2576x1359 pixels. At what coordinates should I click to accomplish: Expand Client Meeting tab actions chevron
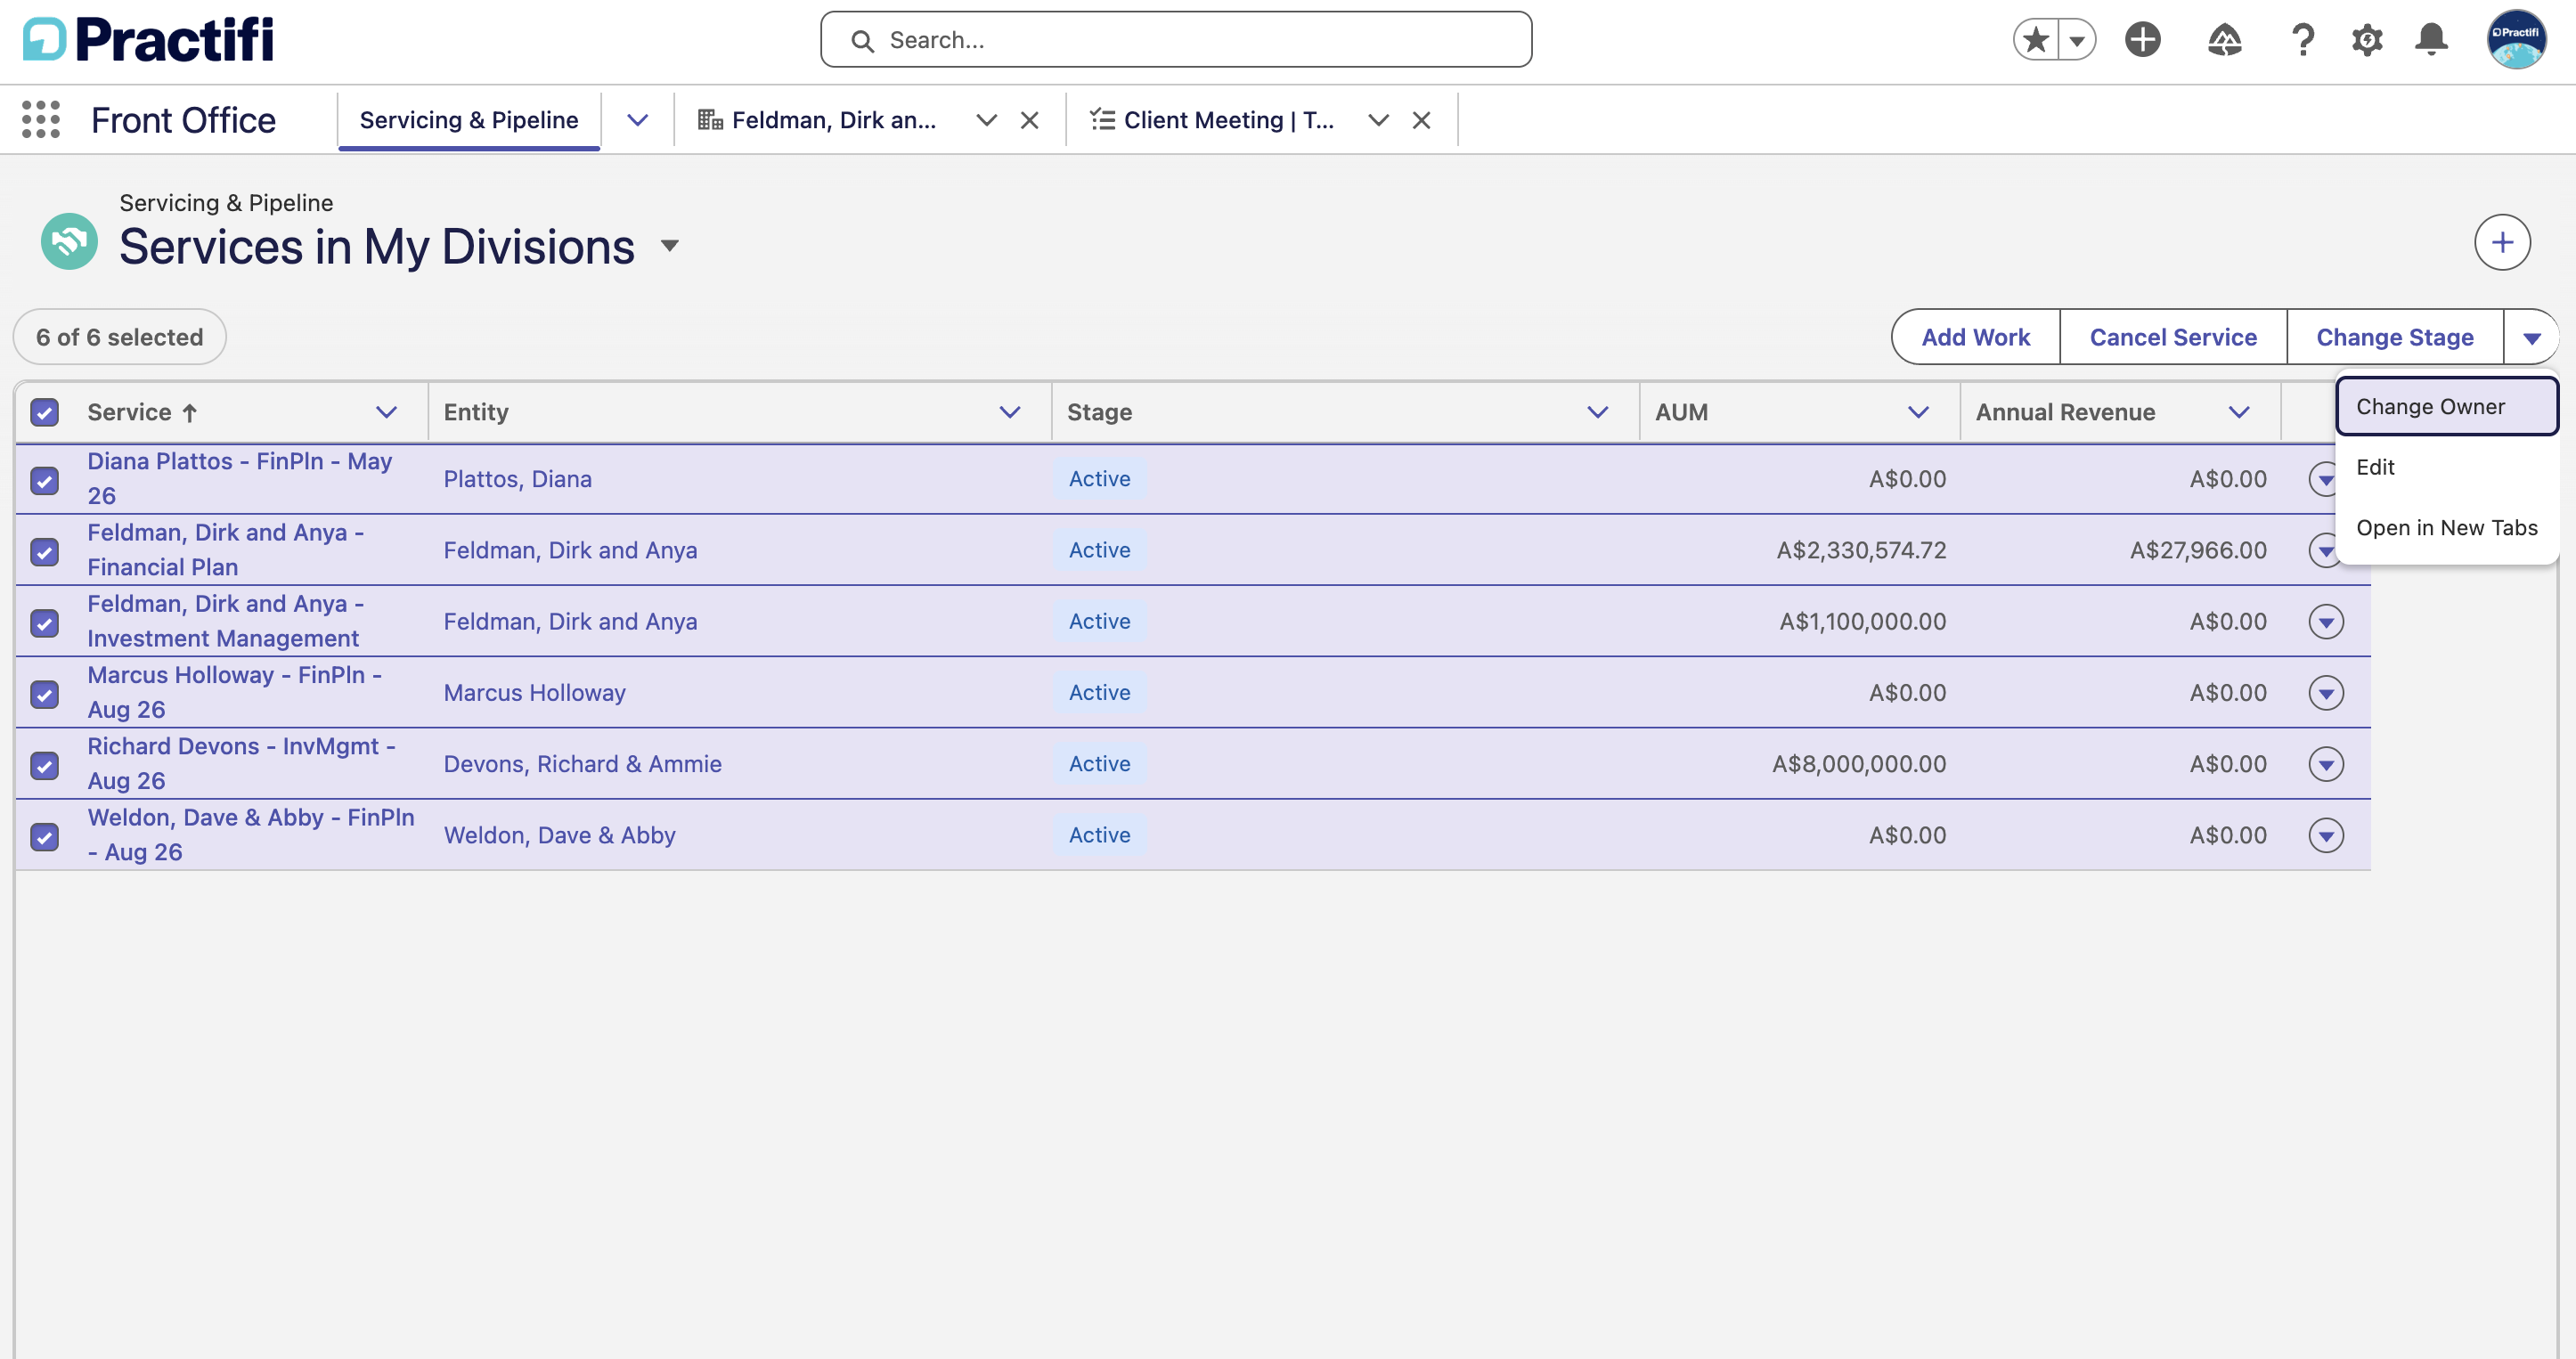[1378, 120]
